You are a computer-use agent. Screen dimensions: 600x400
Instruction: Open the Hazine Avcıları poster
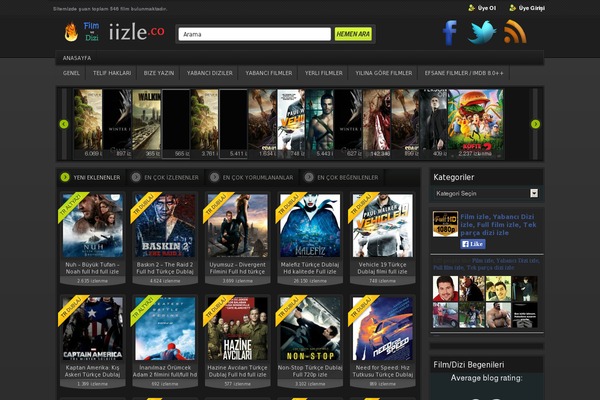pyautogui.click(x=238, y=328)
